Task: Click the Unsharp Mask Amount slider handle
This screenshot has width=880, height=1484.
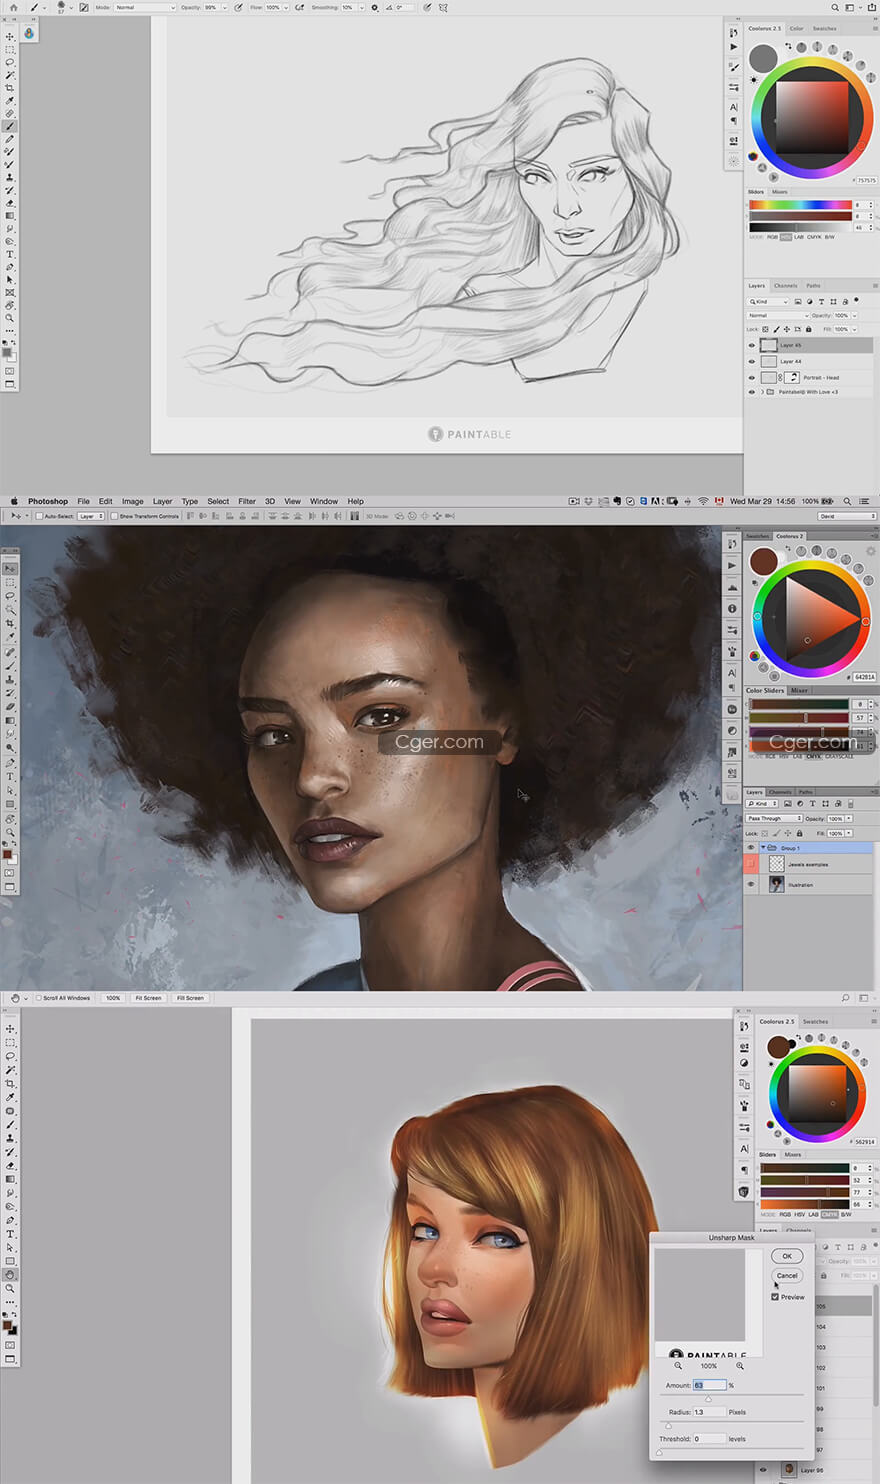Action: click(708, 1398)
